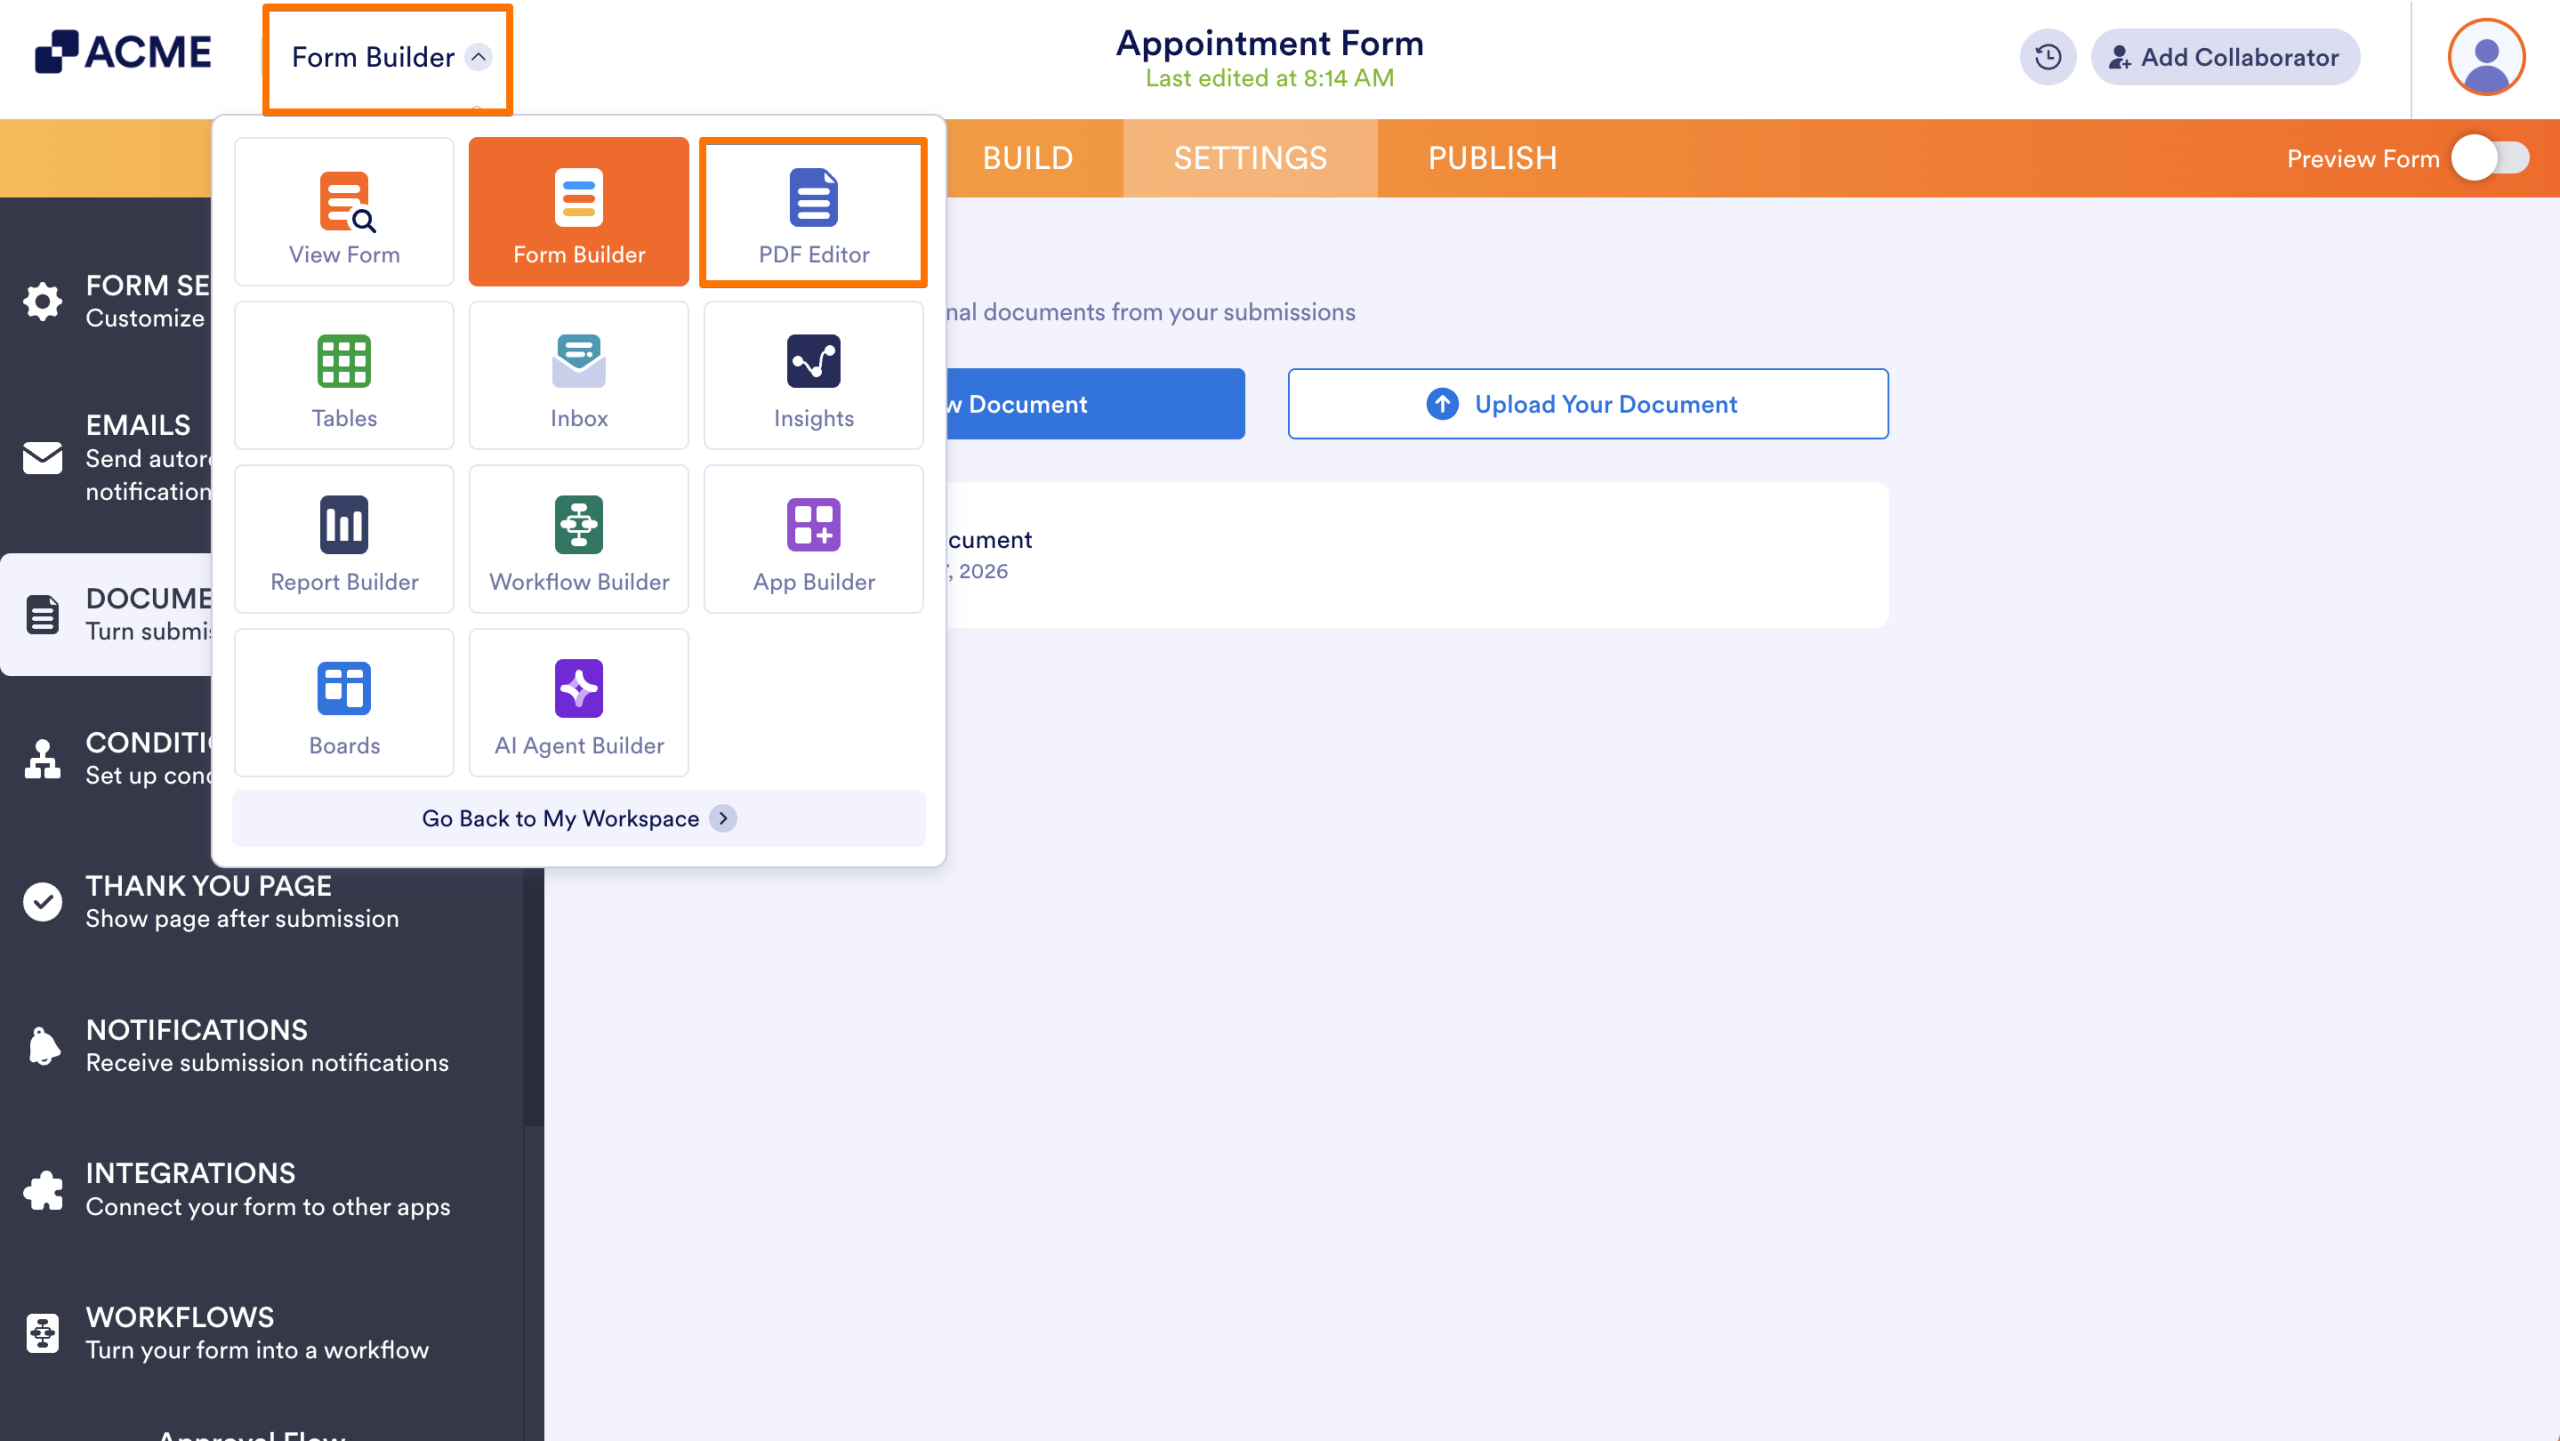Screen dimensions: 2560x1441
Task: Click Upload Your Document button
Action: tap(1588, 404)
